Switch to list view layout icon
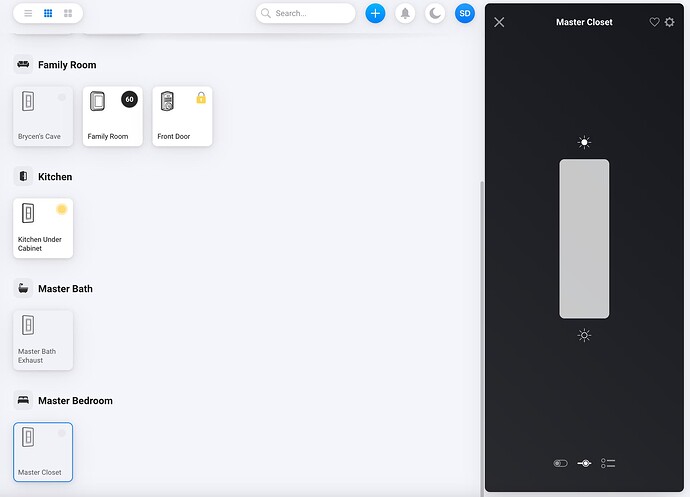Viewport: 690px width, 497px height. pyautogui.click(x=28, y=13)
